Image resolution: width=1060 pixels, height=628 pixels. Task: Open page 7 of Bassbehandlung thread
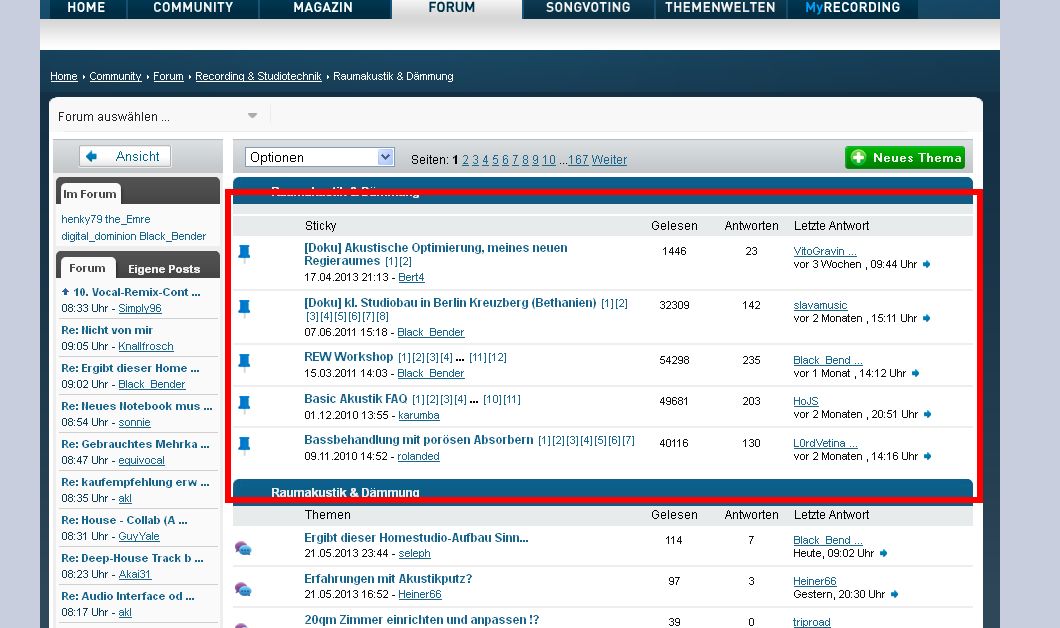(628, 441)
